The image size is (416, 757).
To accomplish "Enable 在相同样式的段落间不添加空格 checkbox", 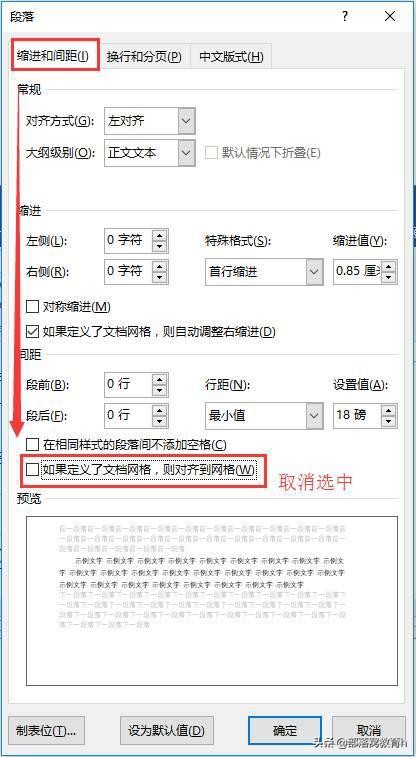I will (x=32, y=444).
